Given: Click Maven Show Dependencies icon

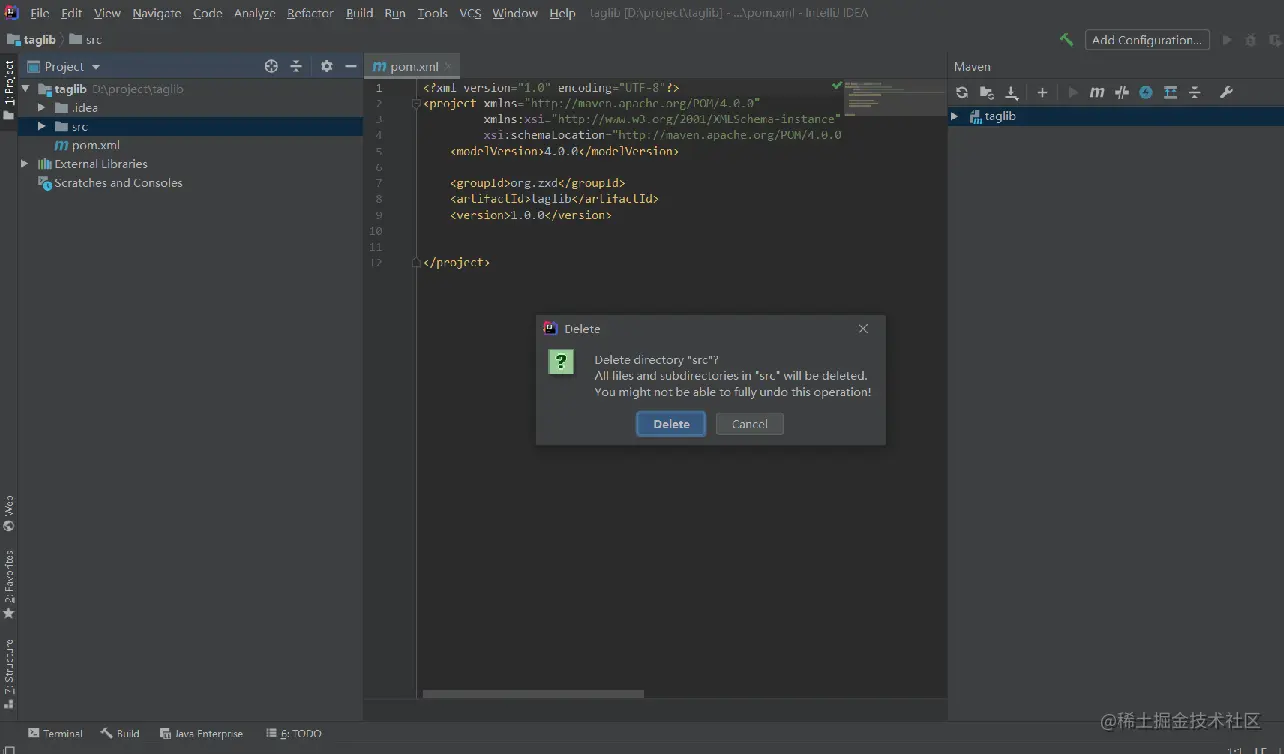Looking at the screenshot, I should tap(1170, 92).
